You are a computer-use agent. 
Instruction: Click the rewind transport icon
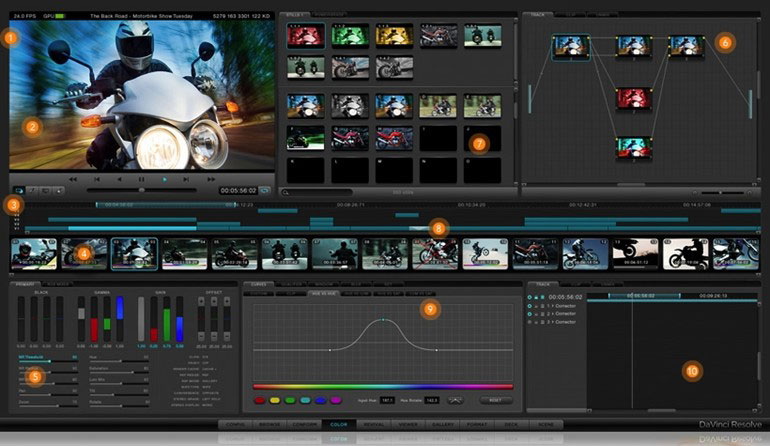pyautogui.click(x=72, y=179)
